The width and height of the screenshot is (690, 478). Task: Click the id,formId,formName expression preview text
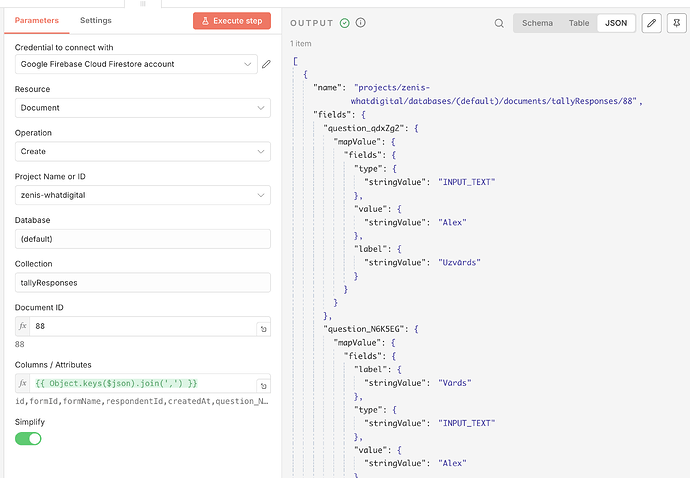[x=142, y=401]
